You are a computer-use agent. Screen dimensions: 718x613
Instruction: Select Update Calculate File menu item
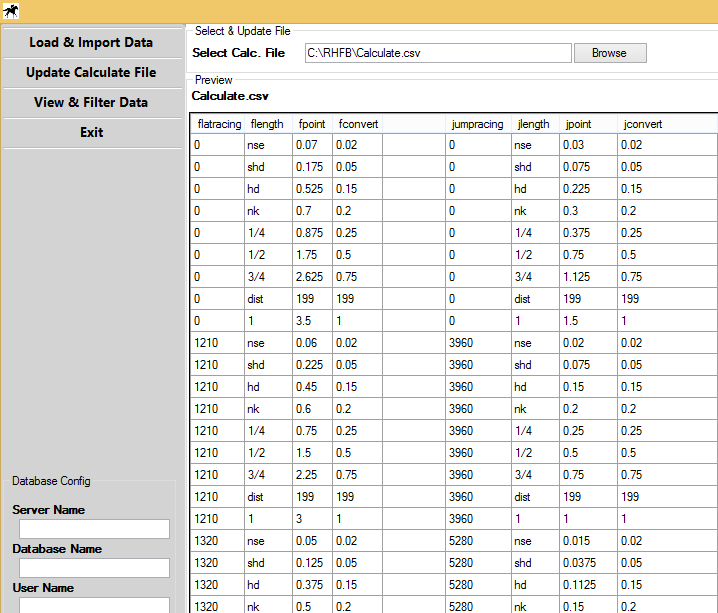point(91,73)
